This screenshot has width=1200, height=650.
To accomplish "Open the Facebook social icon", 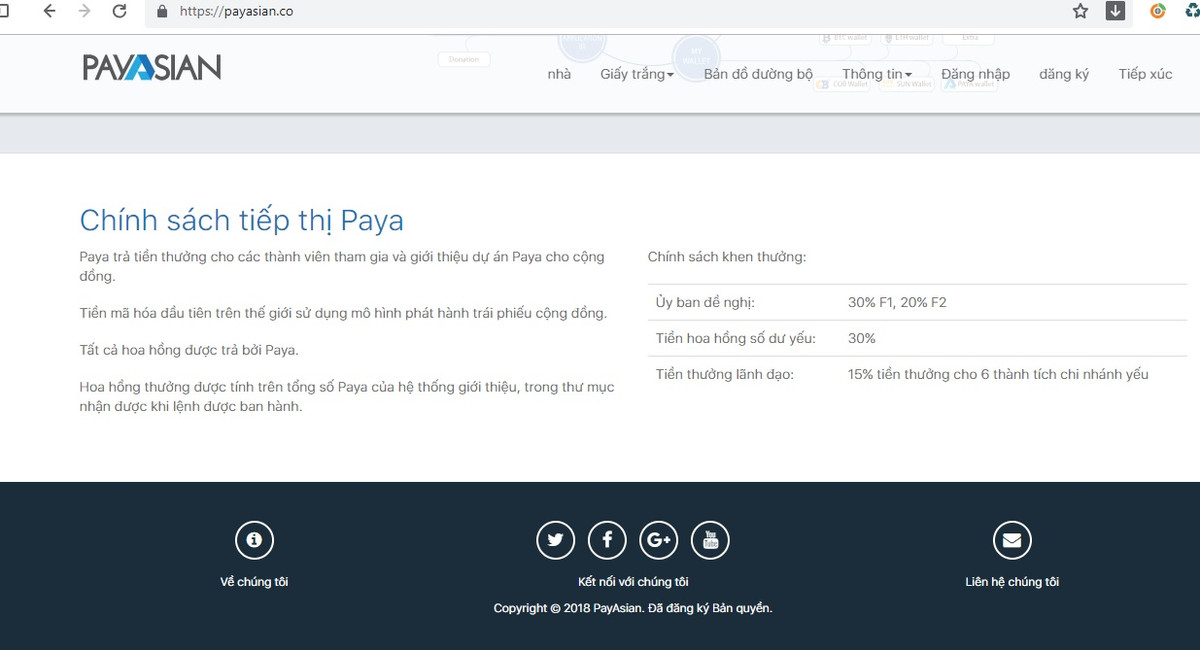I will click(x=607, y=540).
